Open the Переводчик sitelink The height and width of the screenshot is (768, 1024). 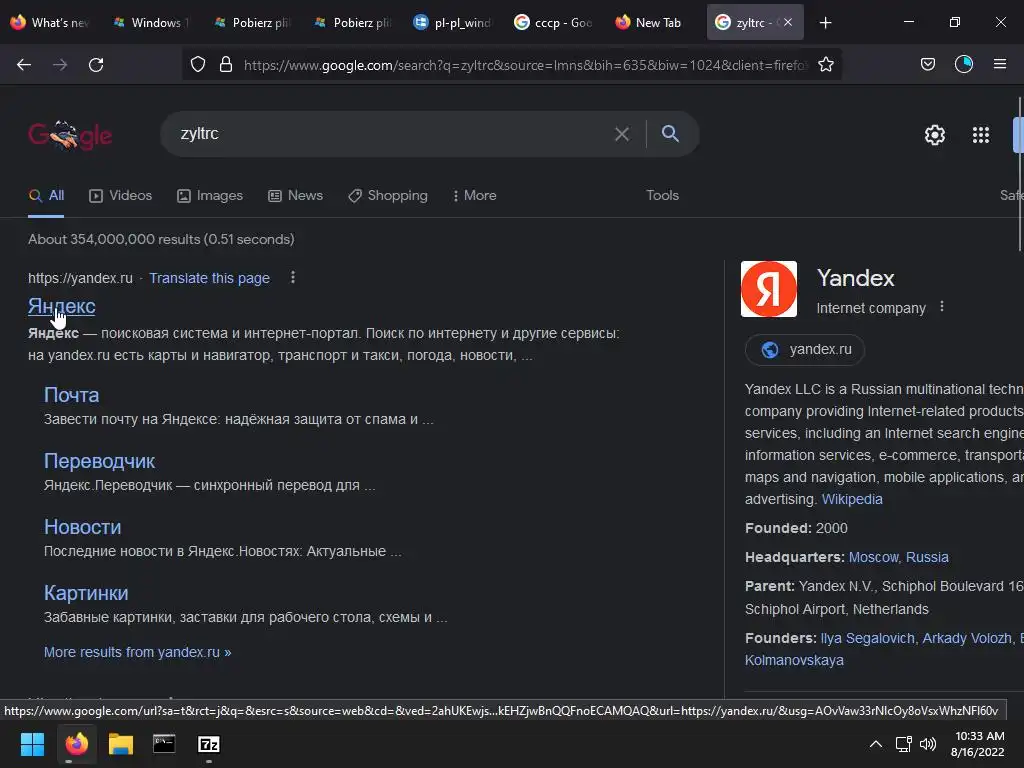(x=99, y=460)
